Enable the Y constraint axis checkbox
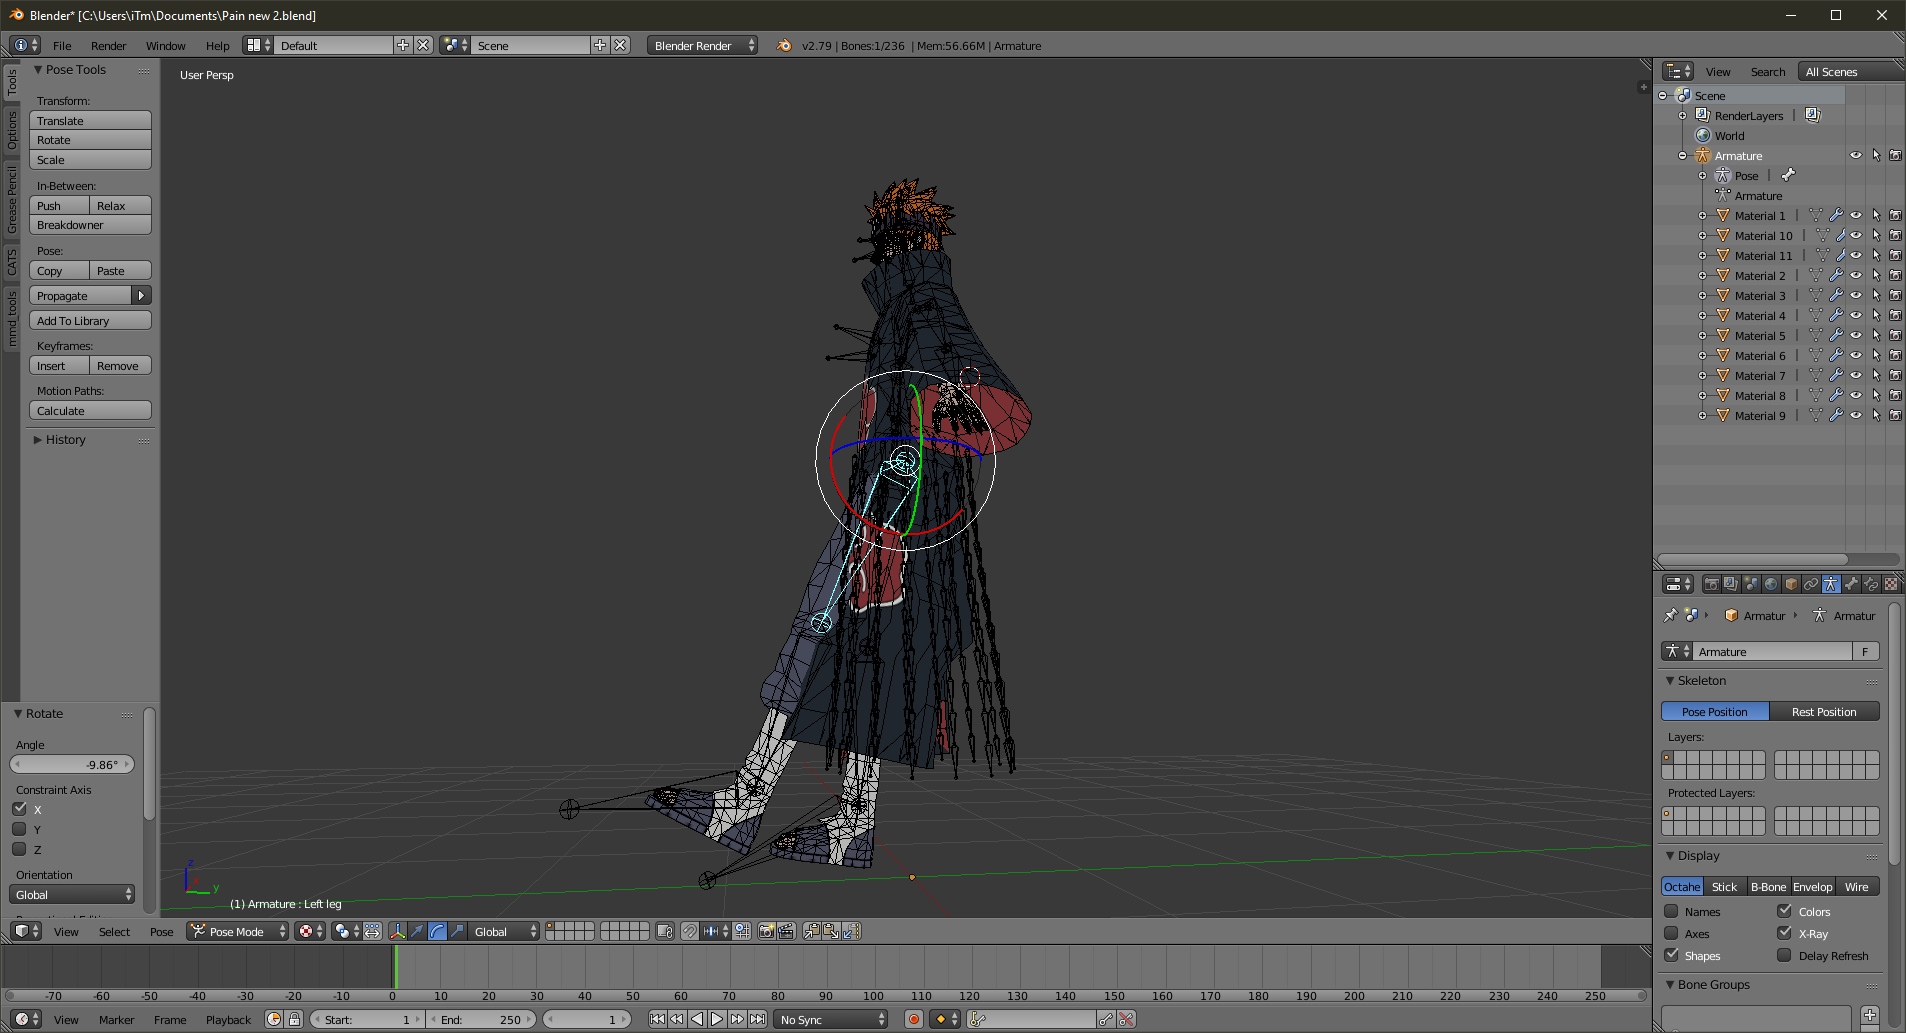This screenshot has height=1033, width=1906. pos(19,829)
